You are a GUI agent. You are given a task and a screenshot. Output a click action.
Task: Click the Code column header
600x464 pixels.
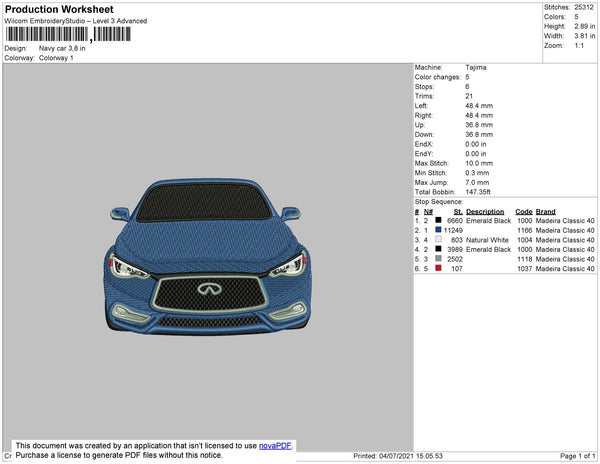[x=523, y=212]
